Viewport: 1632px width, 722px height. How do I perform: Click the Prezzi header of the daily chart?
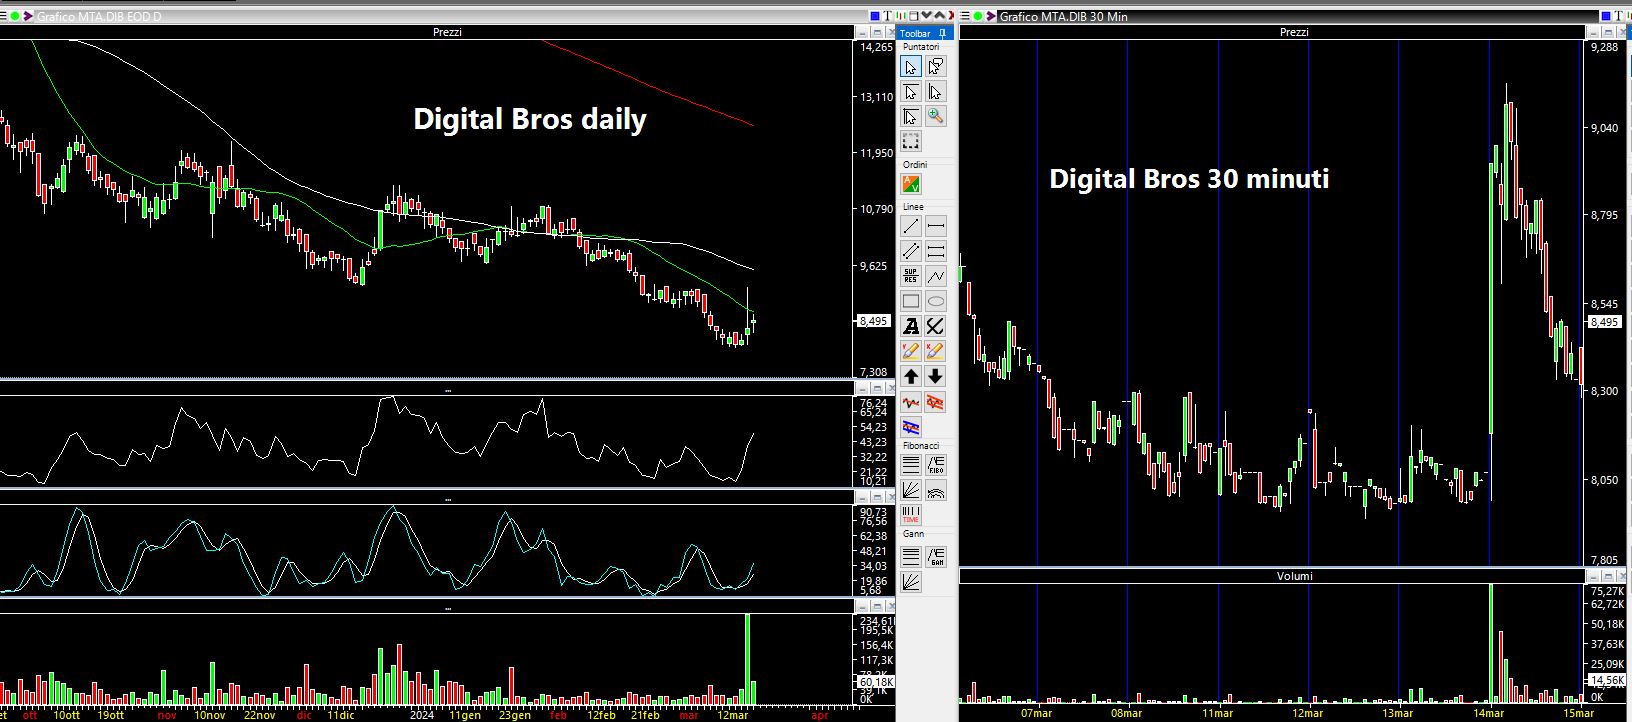(x=447, y=32)
